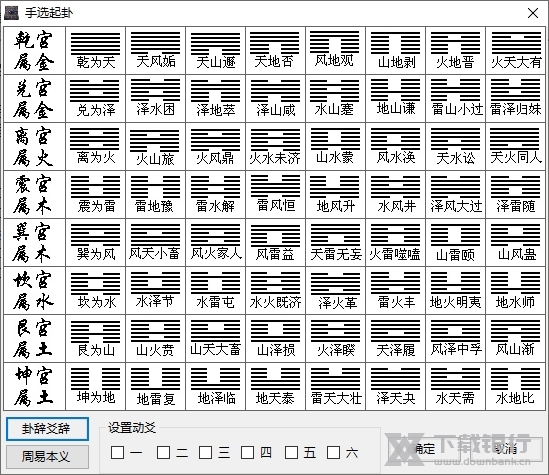
Task: Select the 天风姤 hexagram
Action: tap(155, 51)
